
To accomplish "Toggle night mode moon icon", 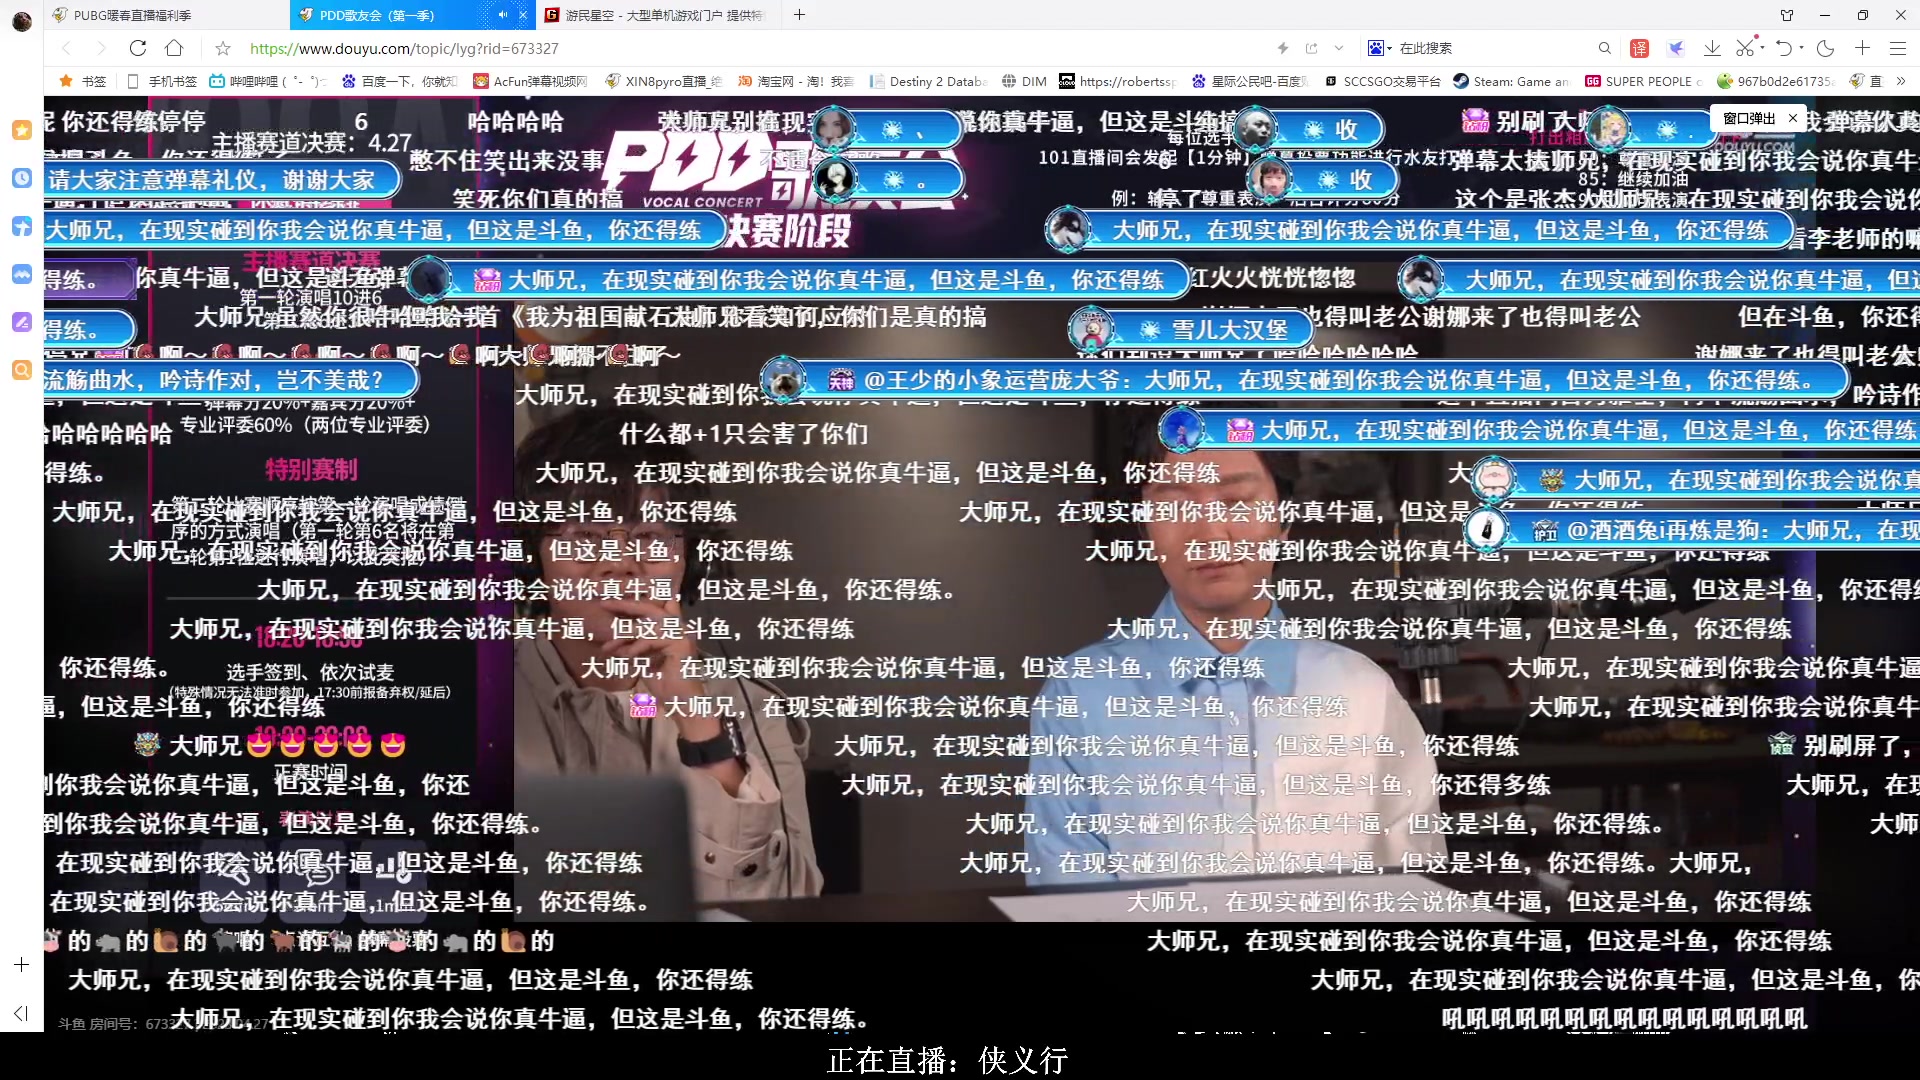I will click(1826, 48).
